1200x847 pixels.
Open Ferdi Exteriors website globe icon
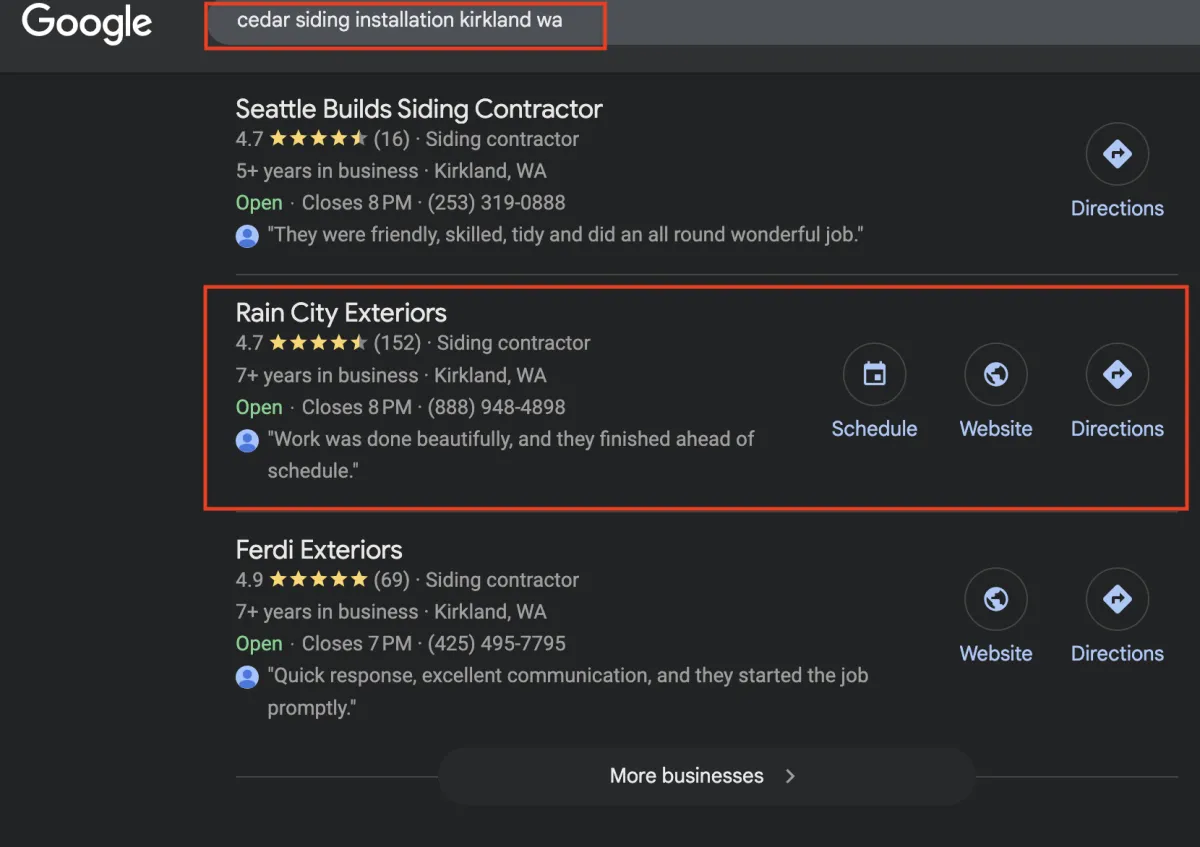[x=996, y=599]
